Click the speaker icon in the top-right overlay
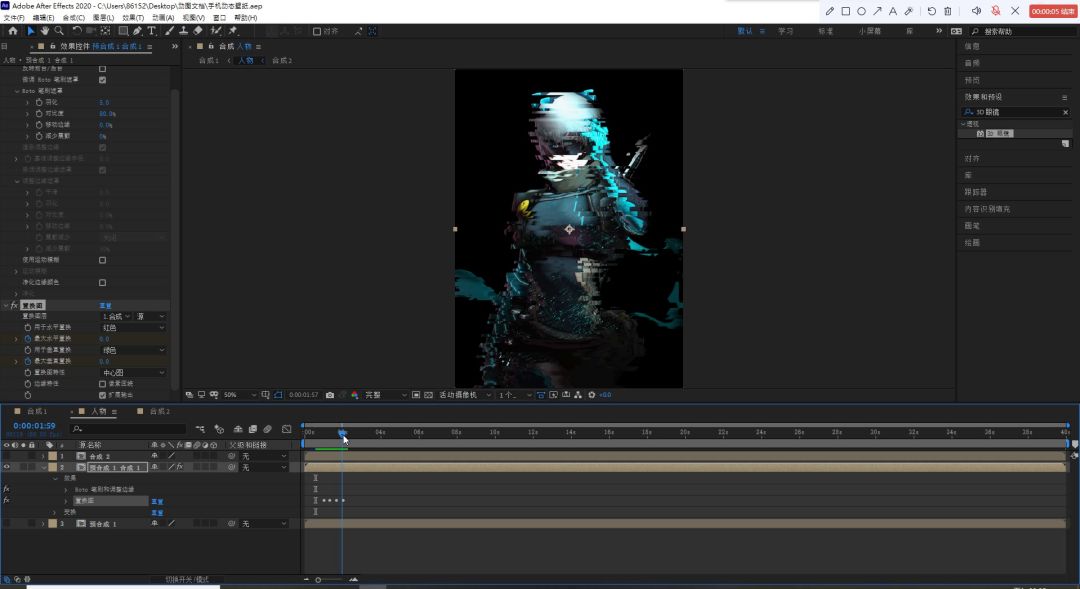 point(976,11)
